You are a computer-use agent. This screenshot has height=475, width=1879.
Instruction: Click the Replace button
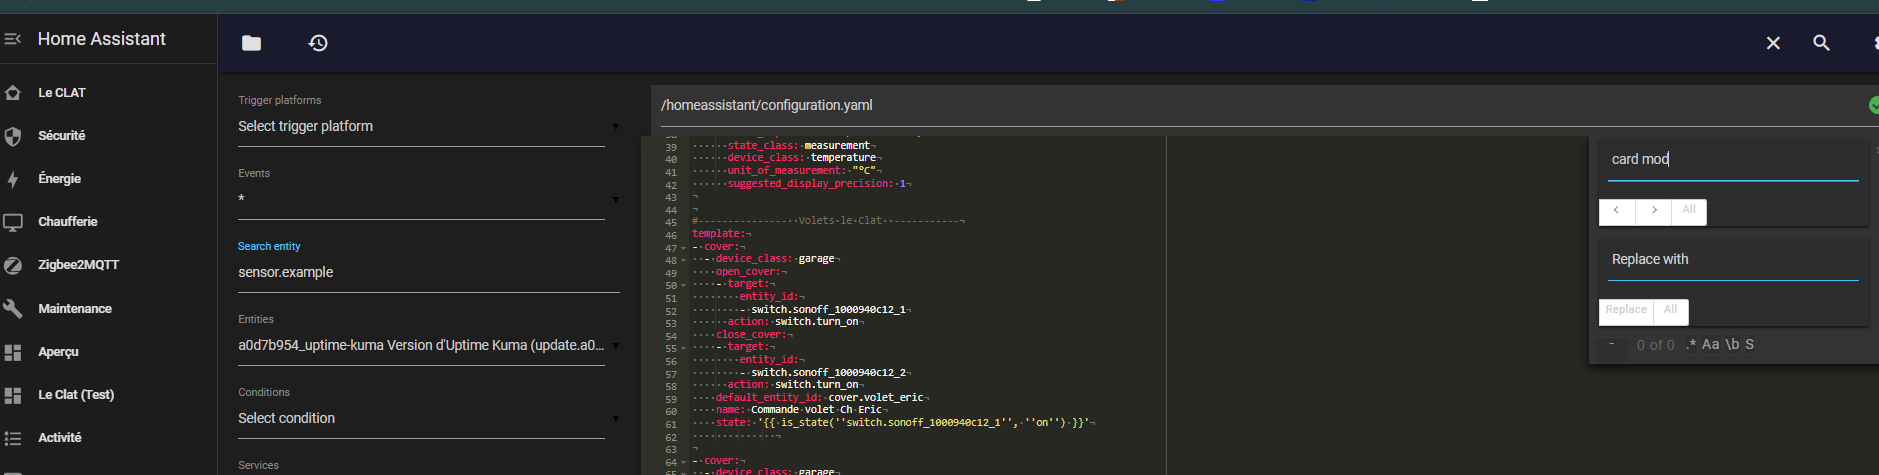pyautogui.click(x=1626, y=310)
